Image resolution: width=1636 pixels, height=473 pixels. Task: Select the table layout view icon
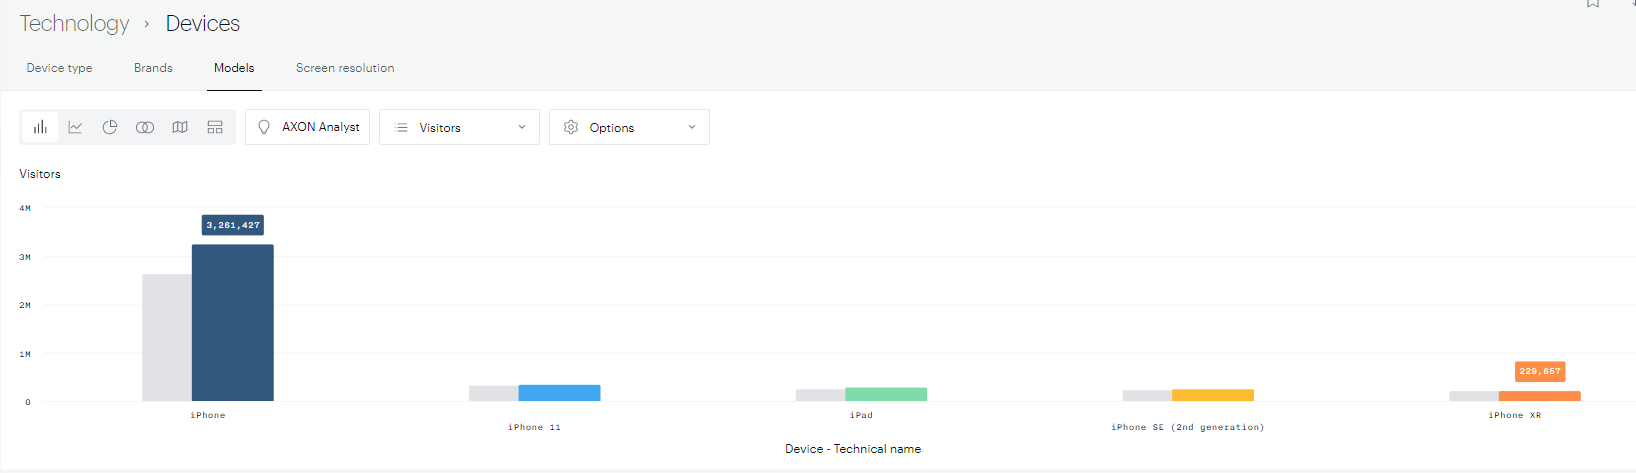click(x=215, y=127)
